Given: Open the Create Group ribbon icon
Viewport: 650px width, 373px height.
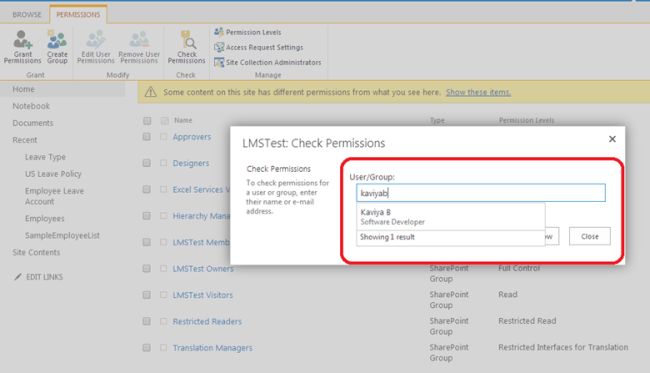Looking at the screenshot, I should (57, 47).
